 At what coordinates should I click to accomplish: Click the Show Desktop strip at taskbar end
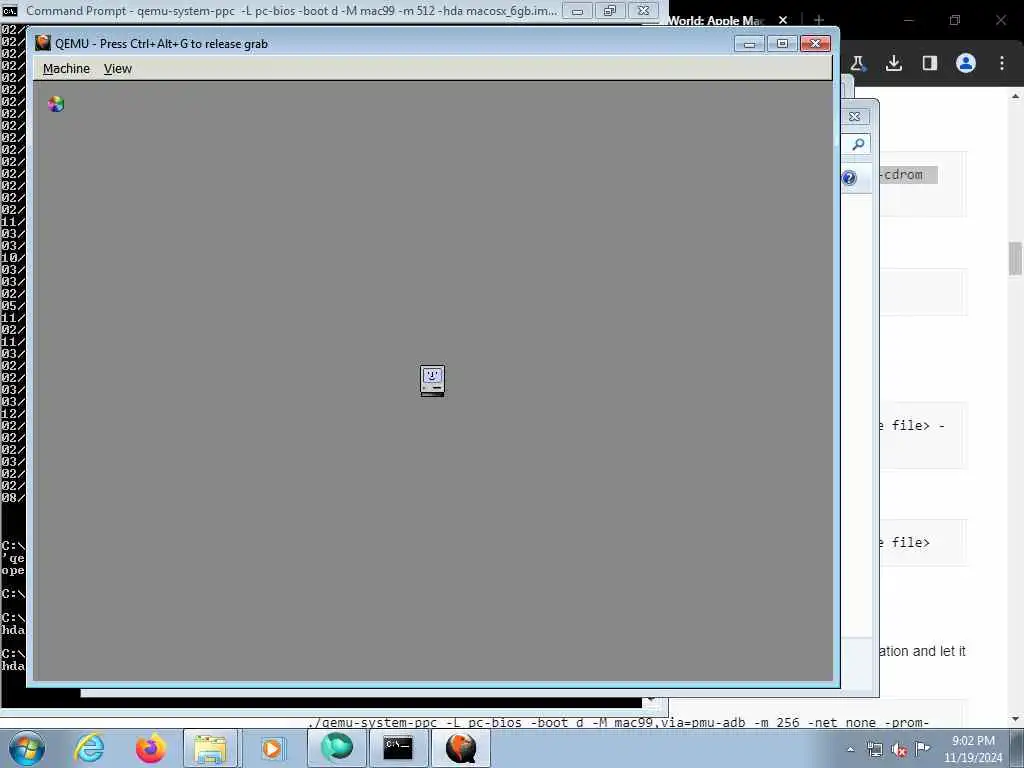1017,748
